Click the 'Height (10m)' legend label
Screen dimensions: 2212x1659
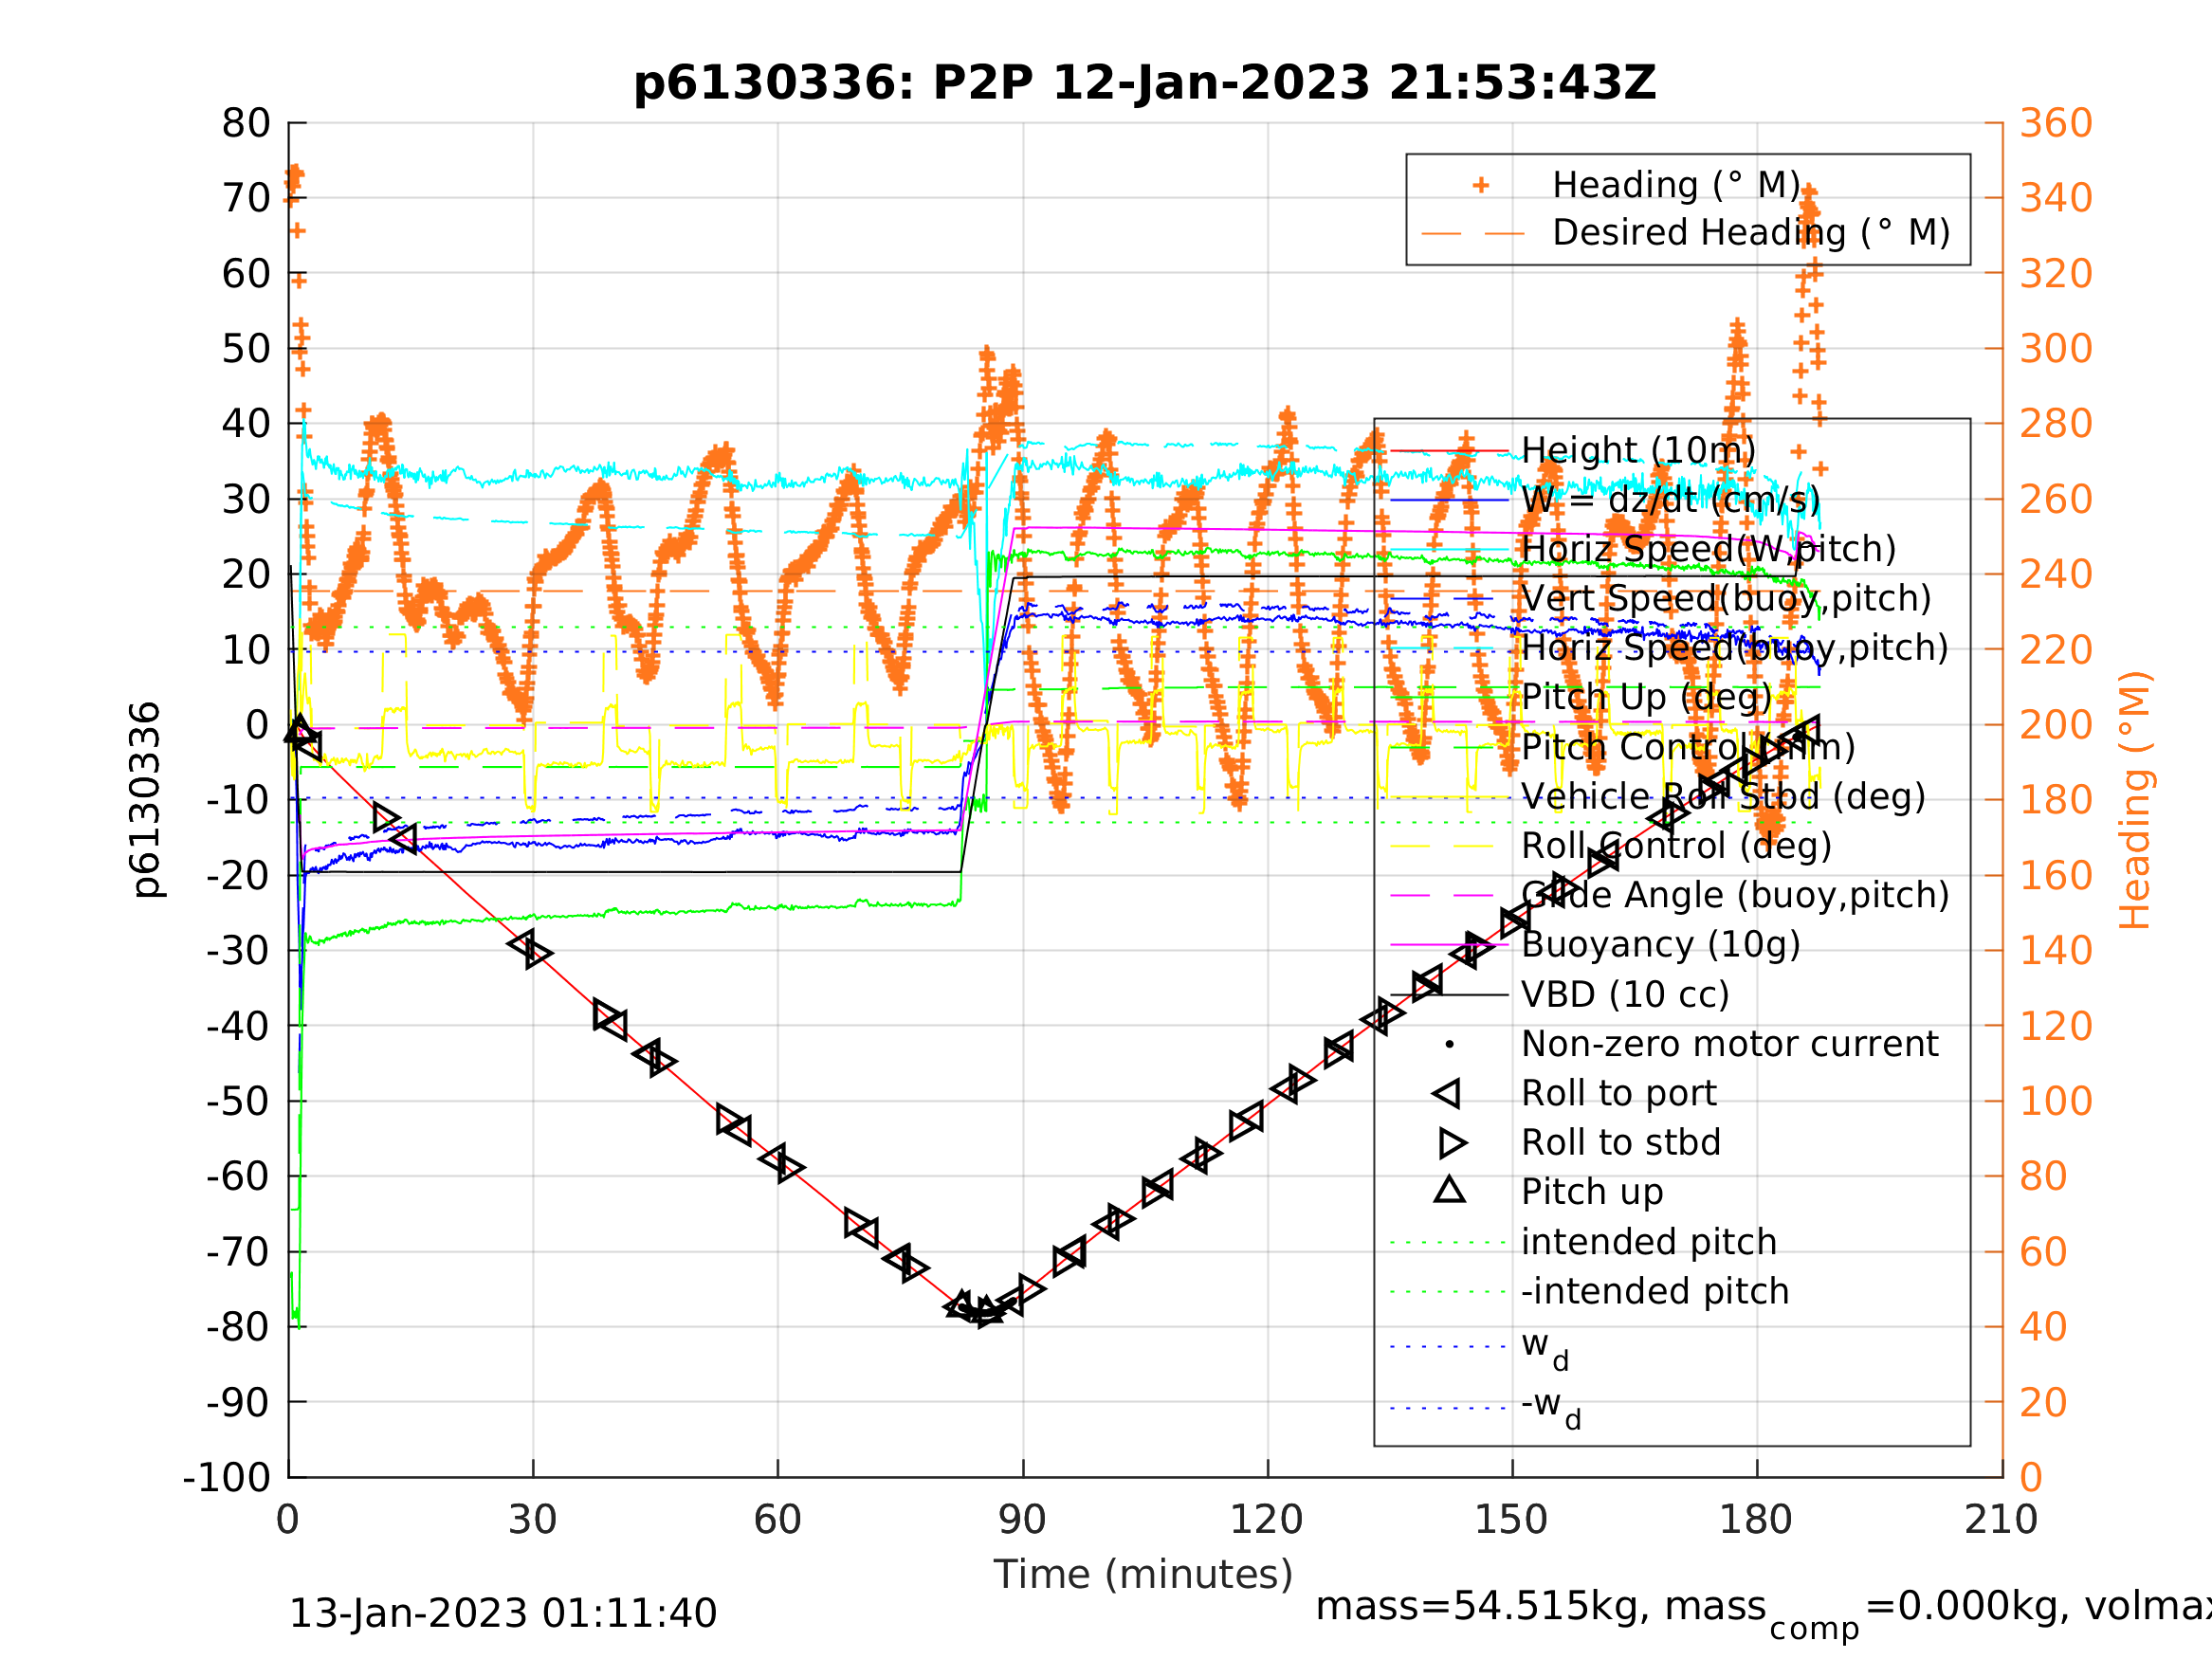1638,451
